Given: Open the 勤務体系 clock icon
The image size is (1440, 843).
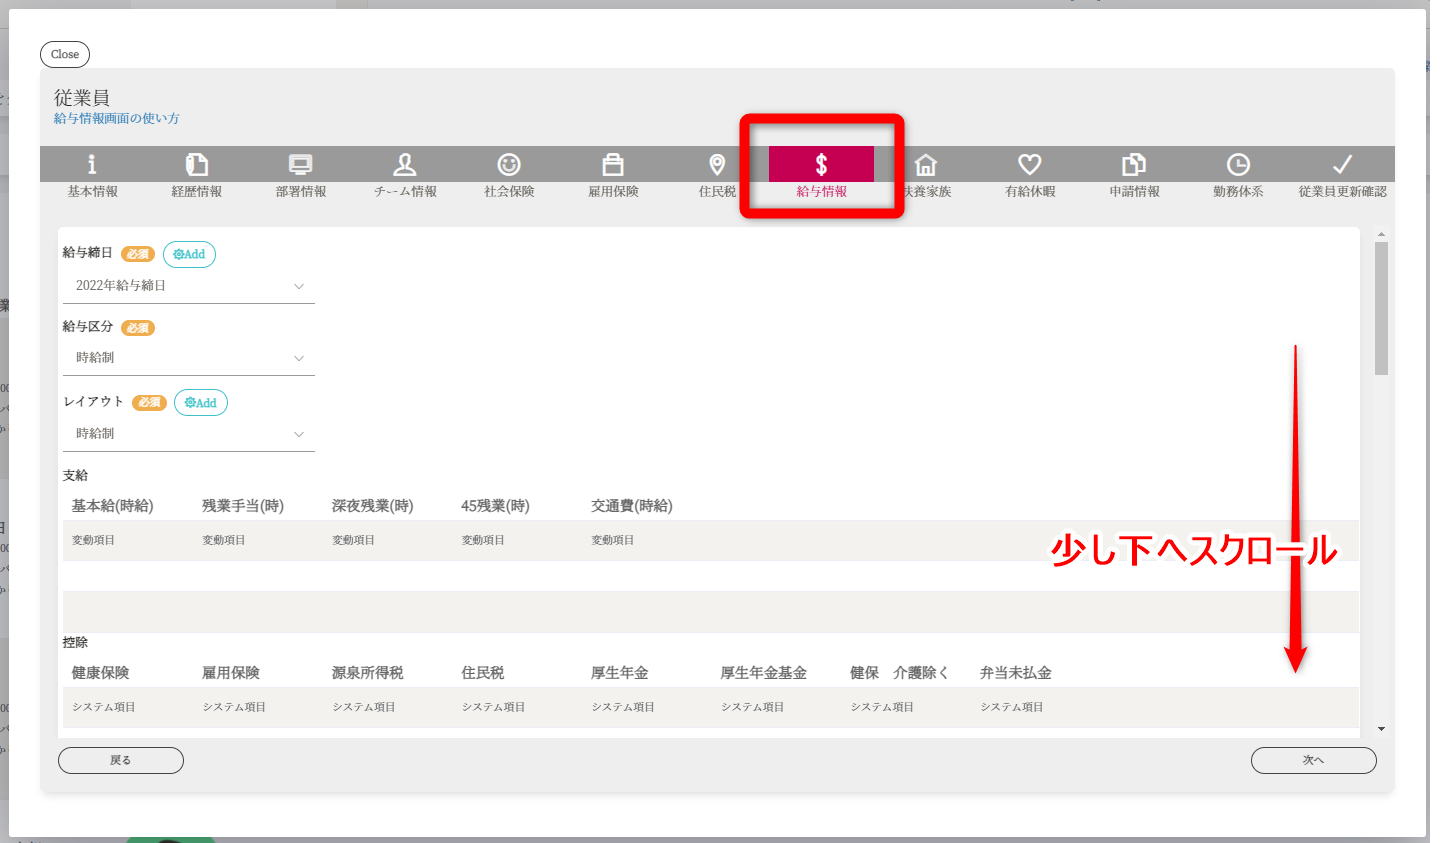Looking at the screenshot, I should [x=1238, y=165].
